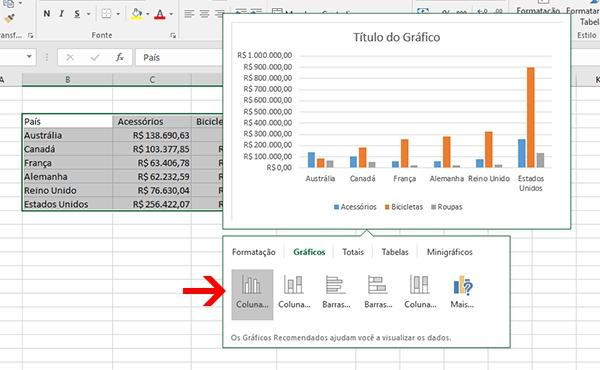
Task: Select cell with R$ 256.422,07
Action: click(152, 204)
